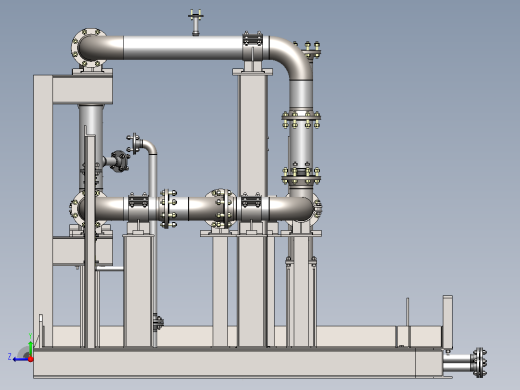Select the small vent nozzle atop the upper pipe

(x=196, y=22)
